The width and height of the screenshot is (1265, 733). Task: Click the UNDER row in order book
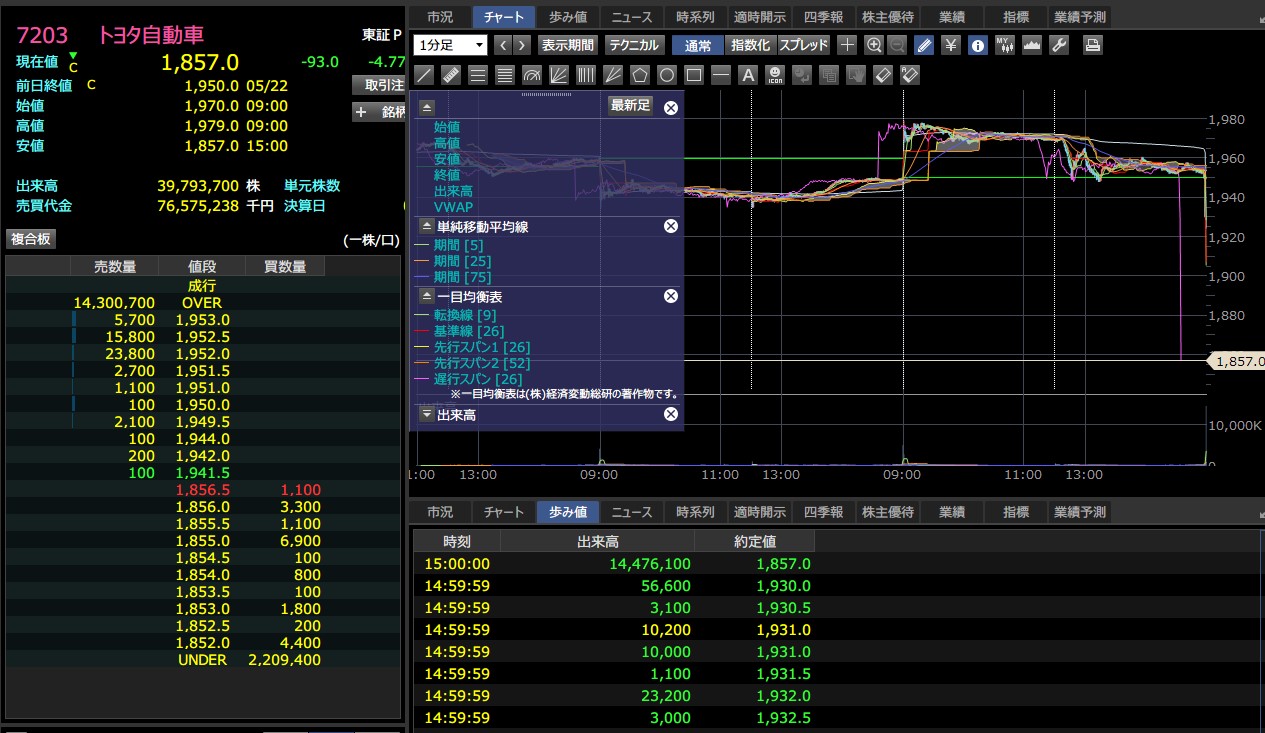pyautogui.click(x=203, y=660)
